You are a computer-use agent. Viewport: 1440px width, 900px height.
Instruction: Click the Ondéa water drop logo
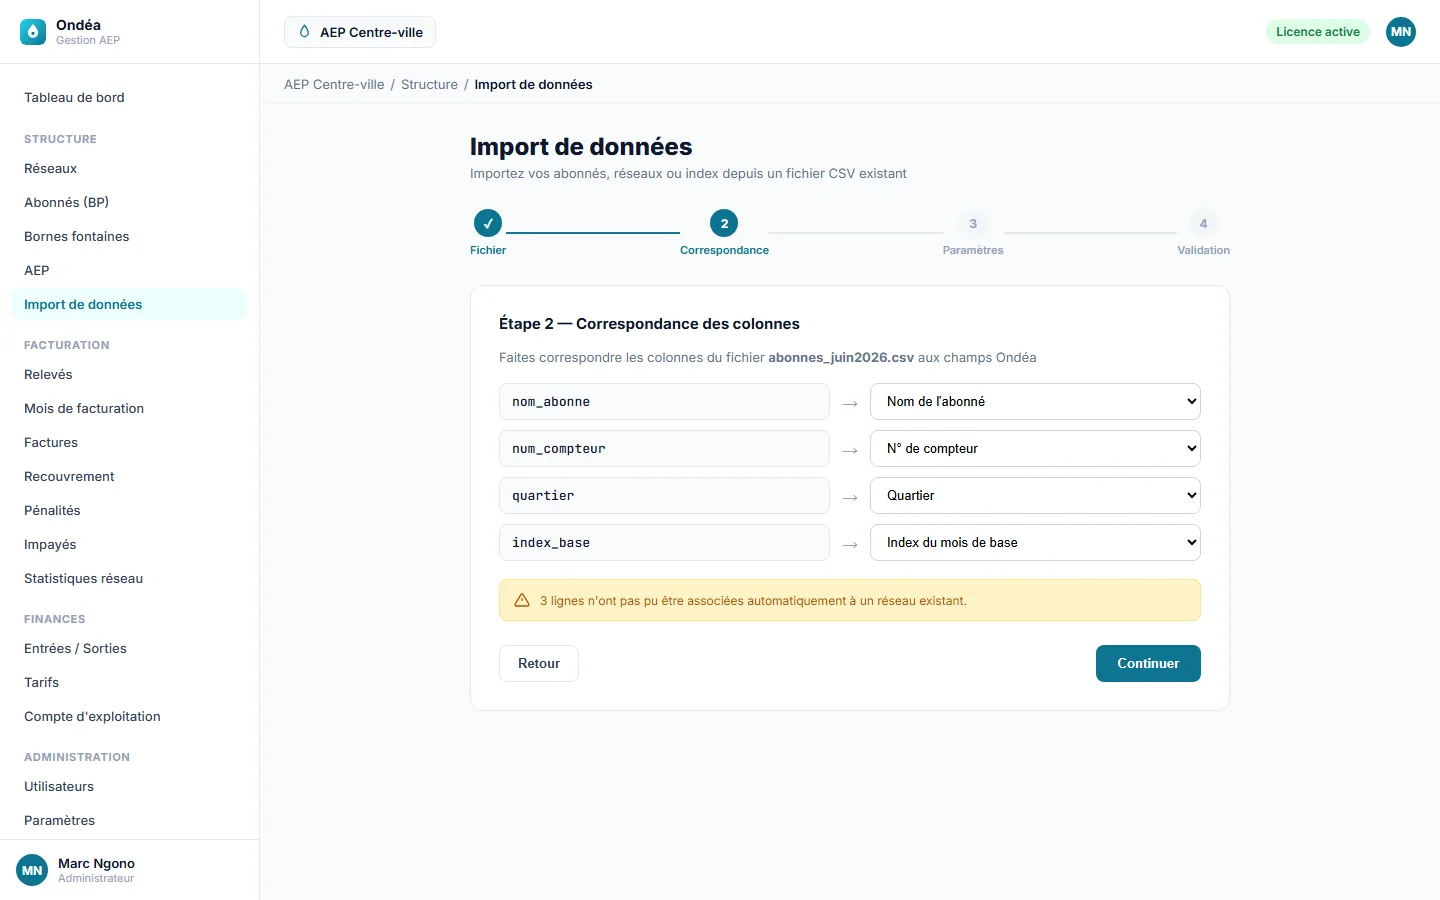(x=33, y=32)
